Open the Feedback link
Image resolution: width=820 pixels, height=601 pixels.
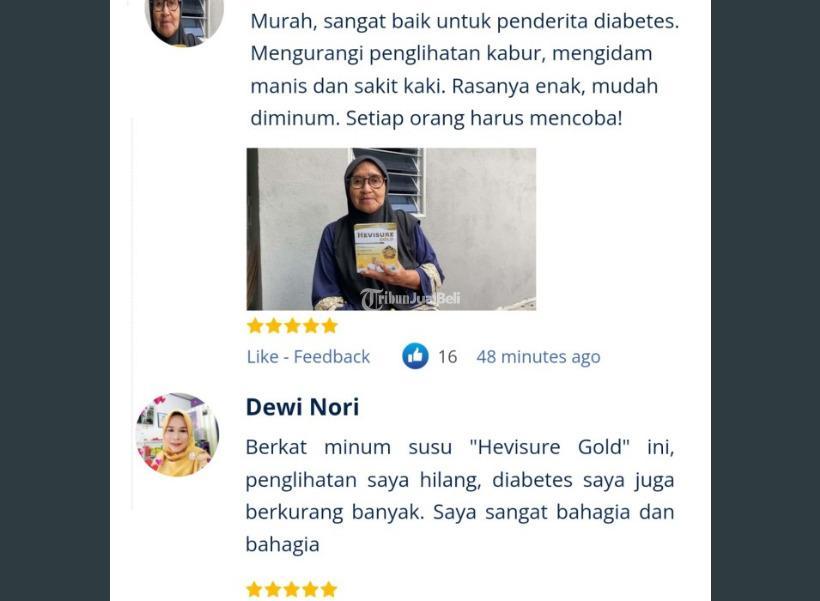click(x=332, y=357)
